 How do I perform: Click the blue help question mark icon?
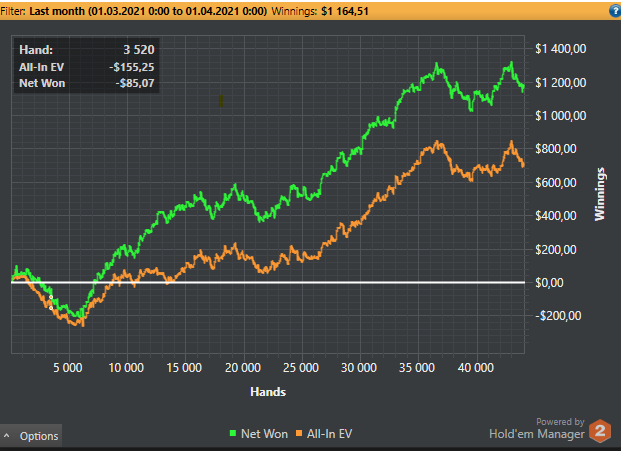(615, 11)
